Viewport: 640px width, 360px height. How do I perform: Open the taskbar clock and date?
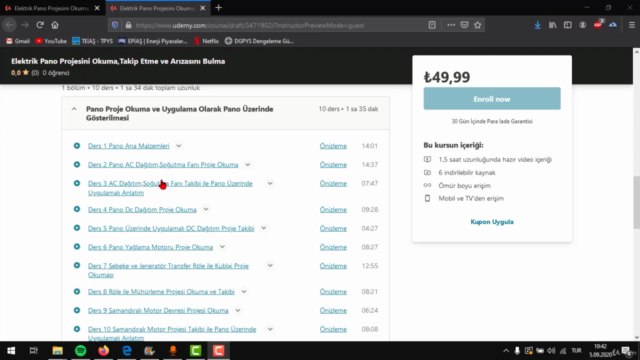click(x=600, y=351)
